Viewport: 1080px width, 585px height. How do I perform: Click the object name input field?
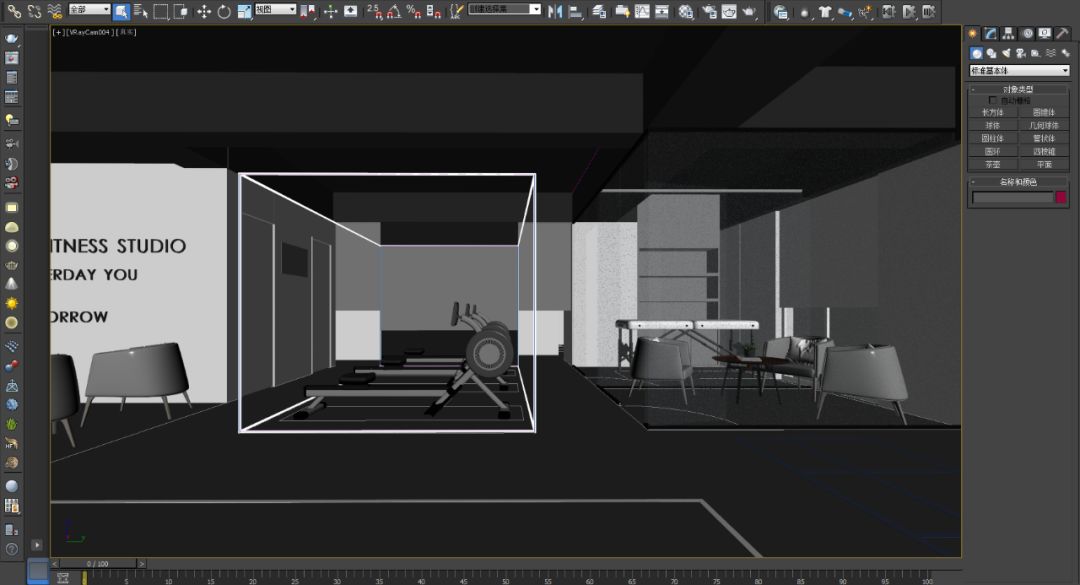coord(1012,198)
